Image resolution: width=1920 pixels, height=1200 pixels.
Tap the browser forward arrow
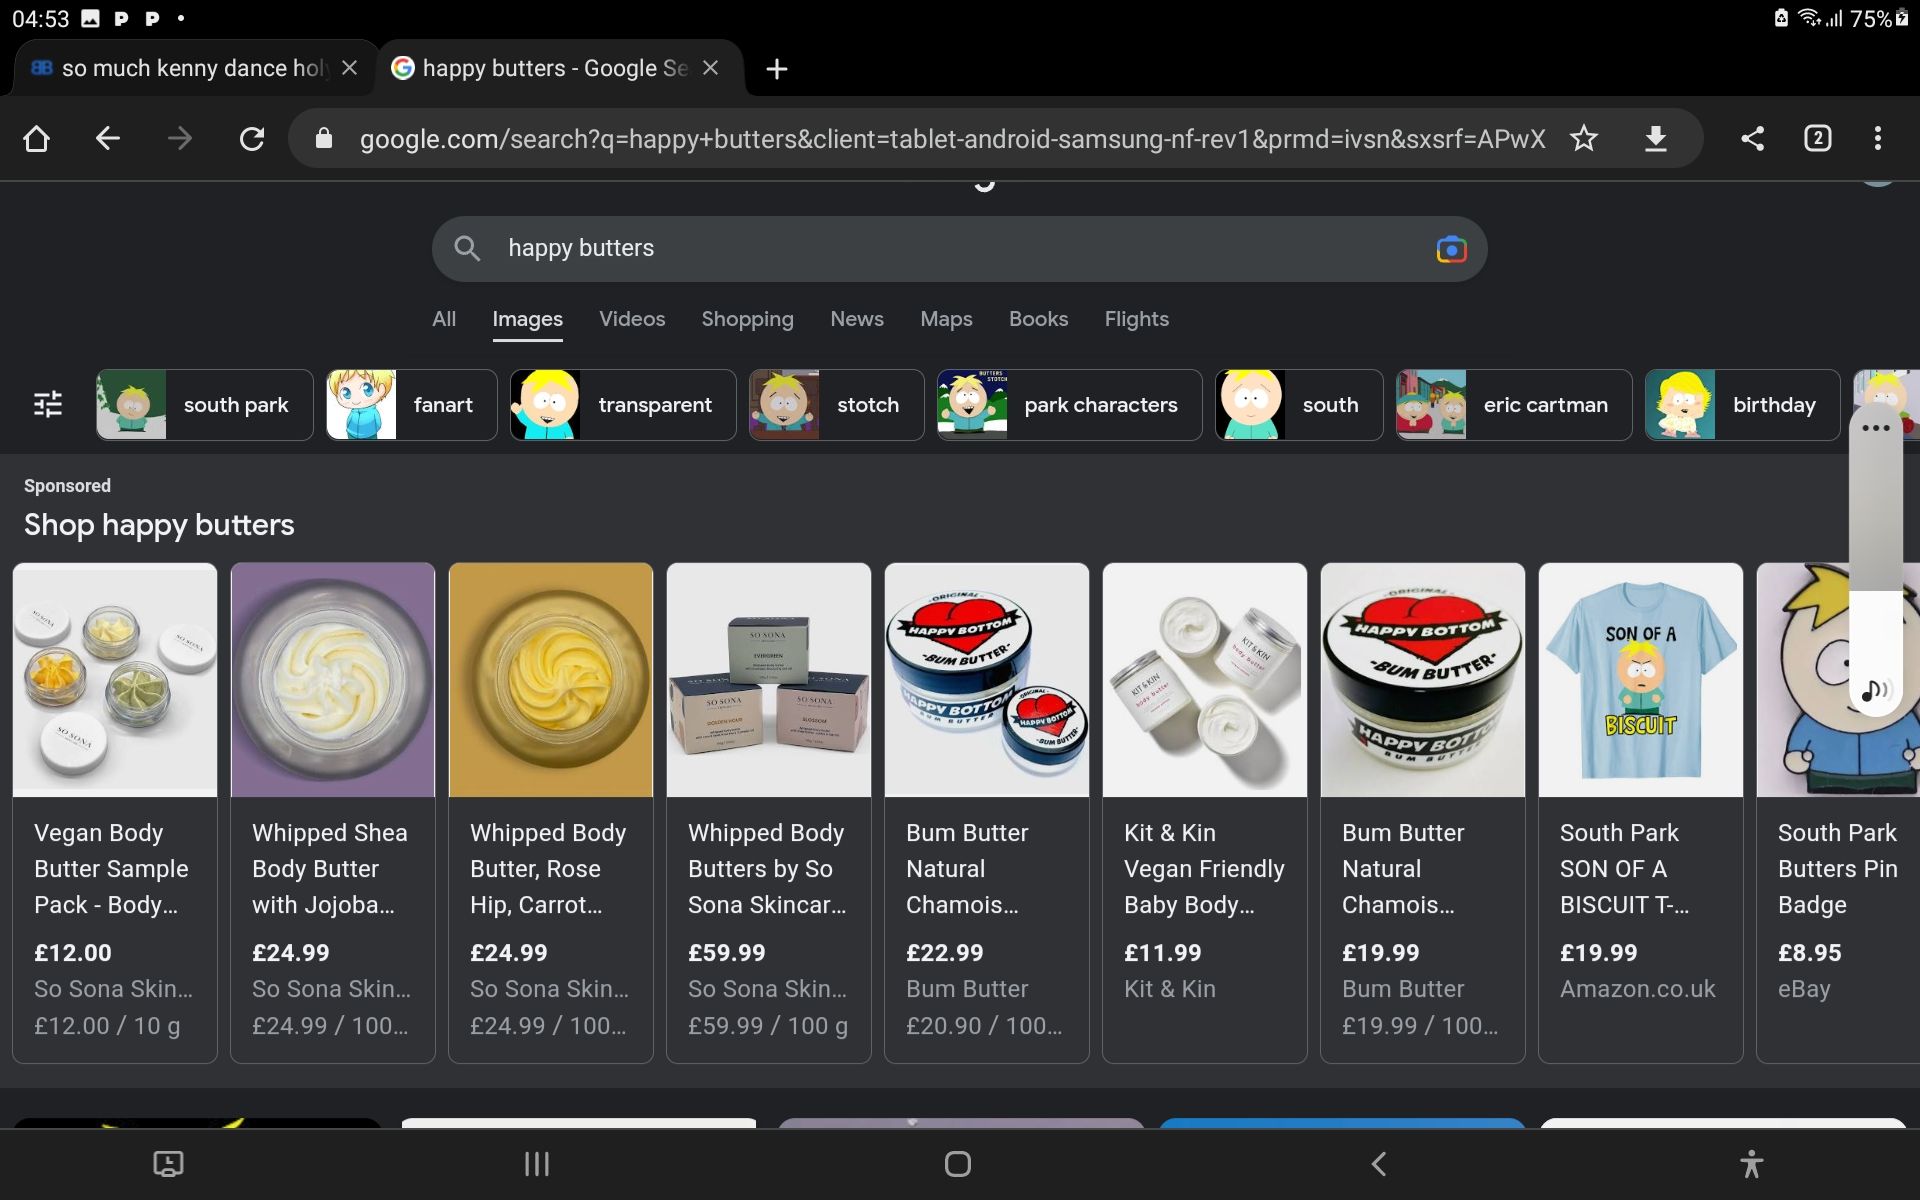click(x=180, y=138)
